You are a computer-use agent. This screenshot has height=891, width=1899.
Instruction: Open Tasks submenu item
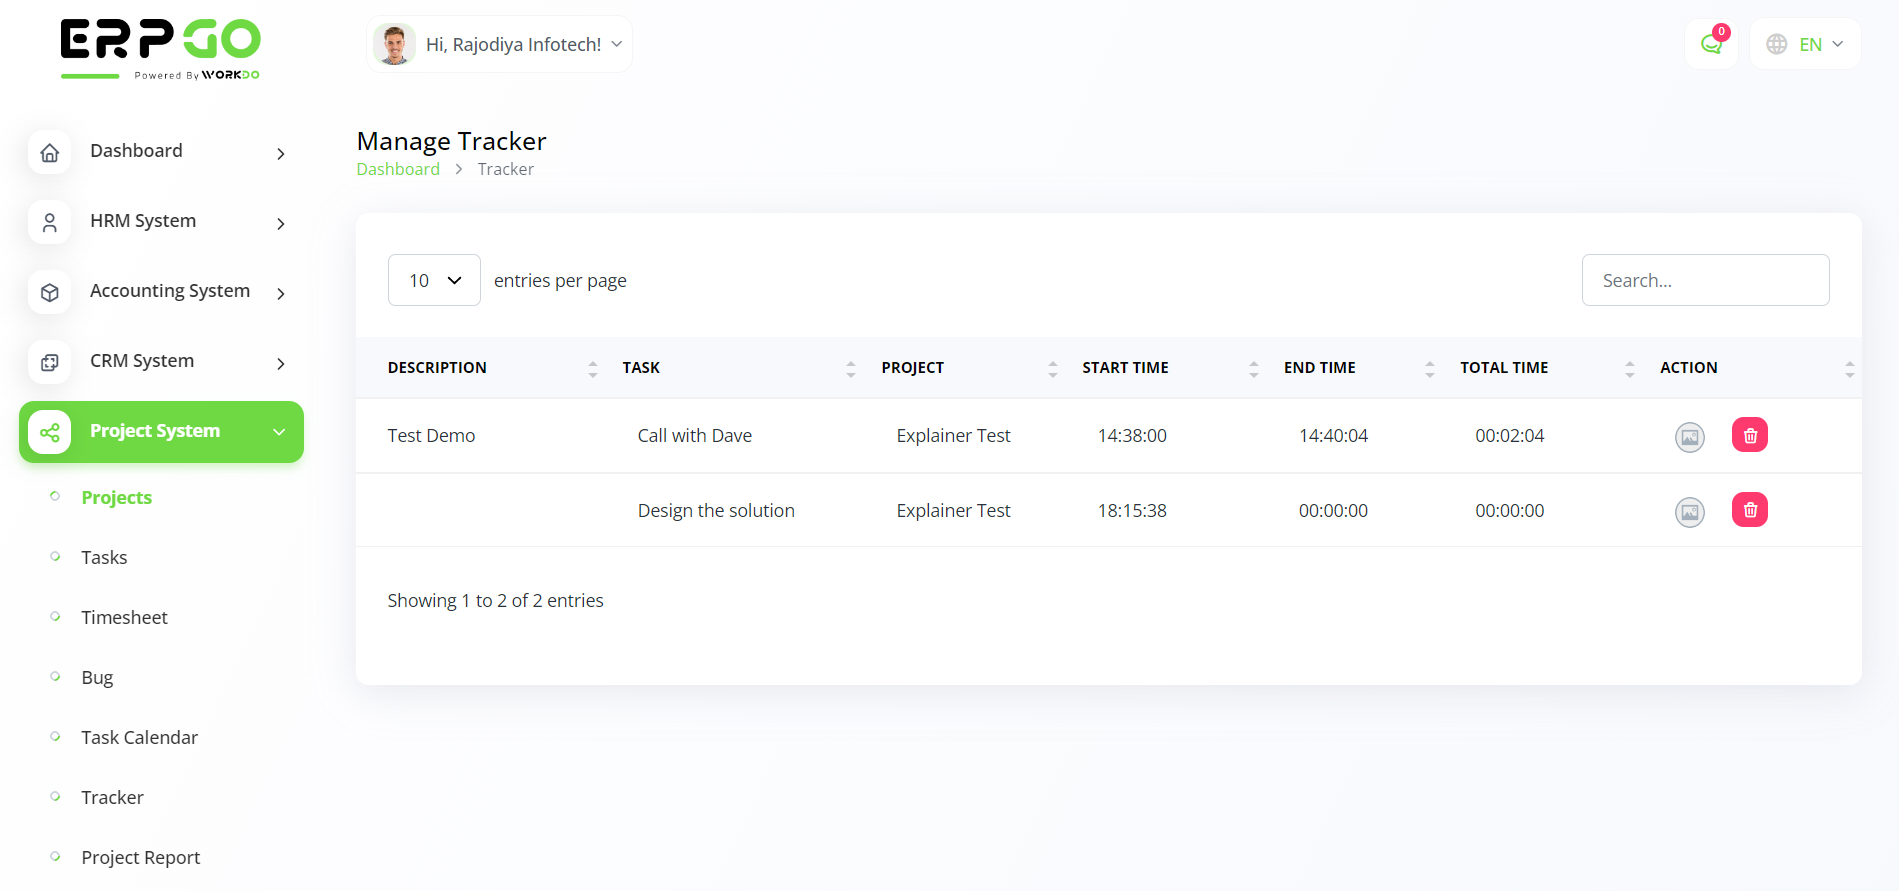tap(104, 557)
